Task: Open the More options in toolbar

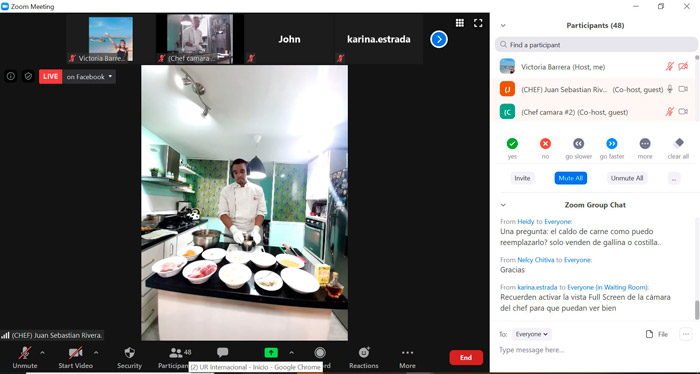Action: point(407,358)
